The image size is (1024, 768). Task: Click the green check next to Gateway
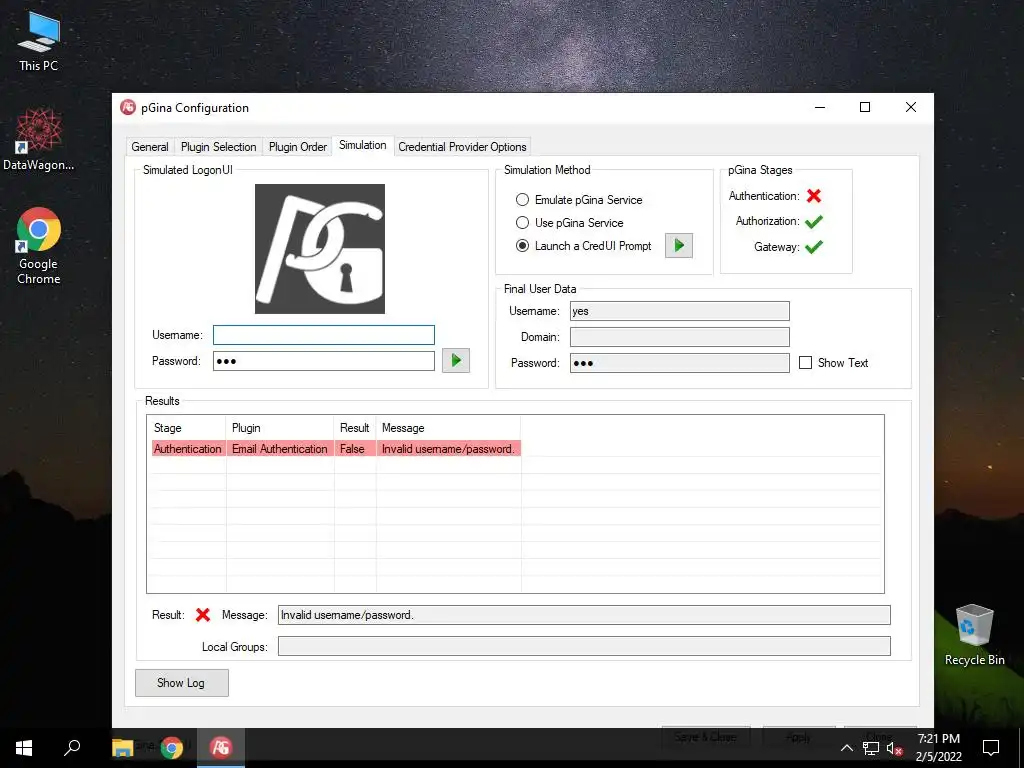pyautogui.click(x=814, y=247)
